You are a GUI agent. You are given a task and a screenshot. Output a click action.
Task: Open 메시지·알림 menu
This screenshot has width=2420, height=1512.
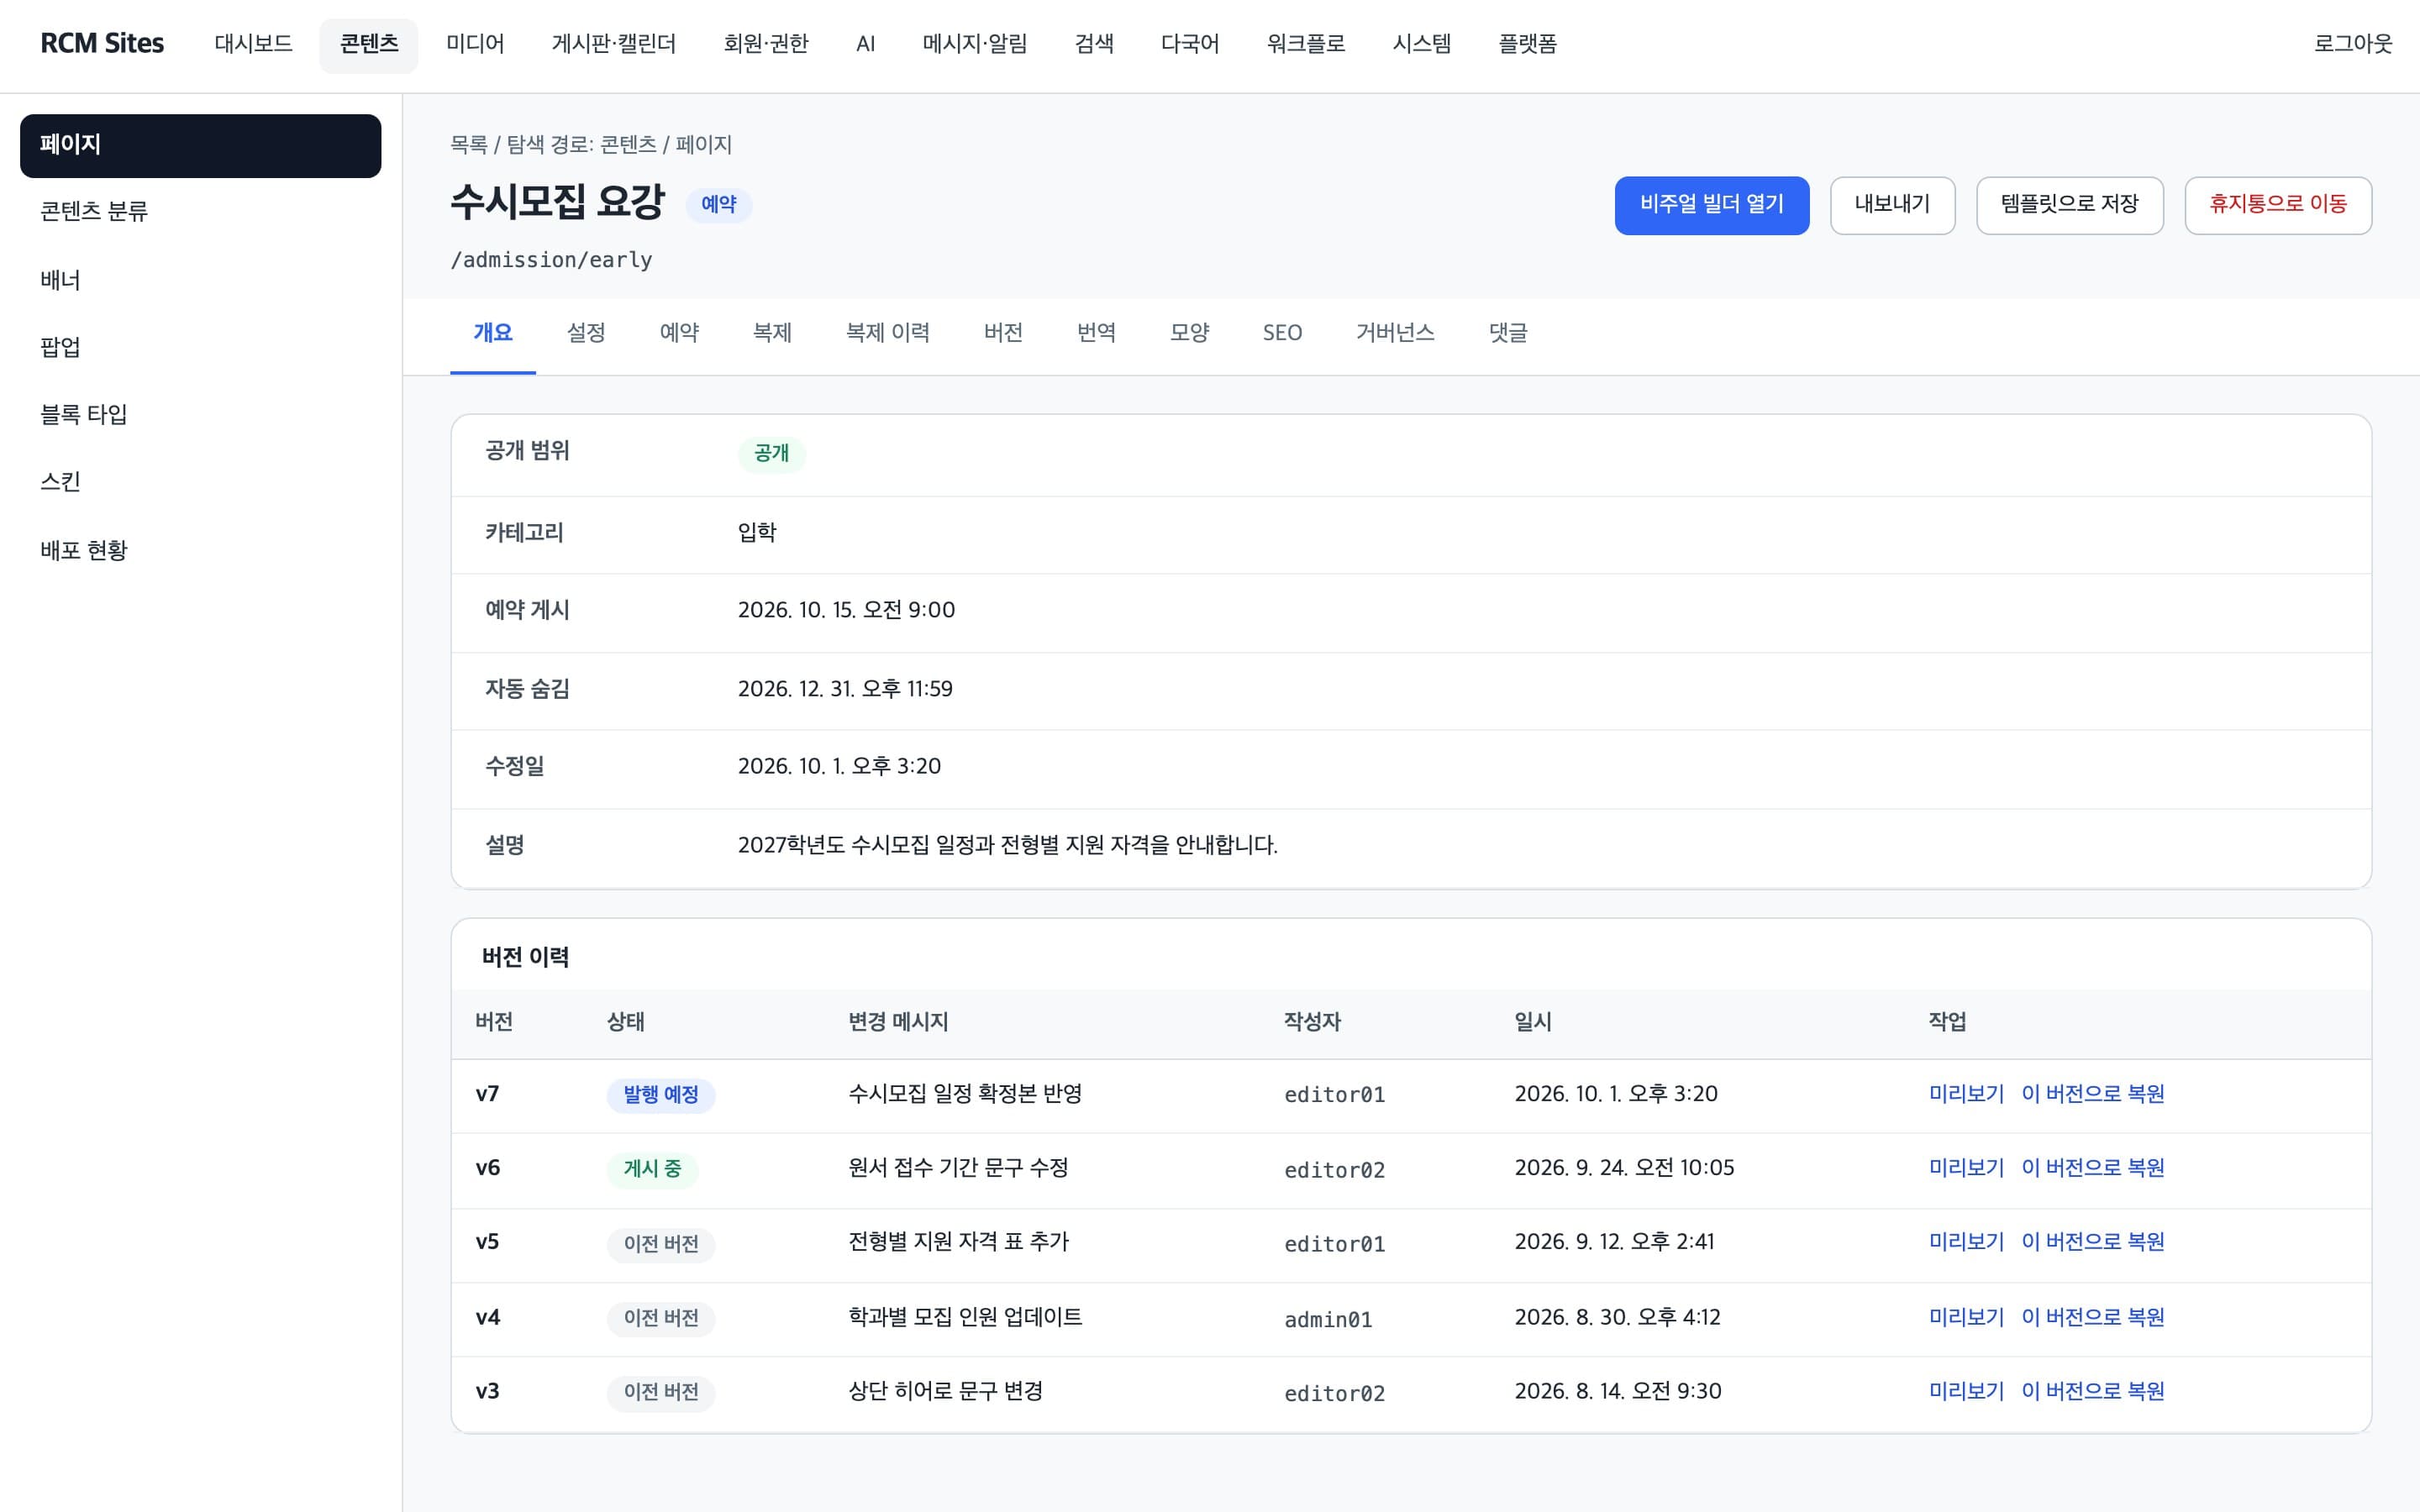click(x=975, y=44)
